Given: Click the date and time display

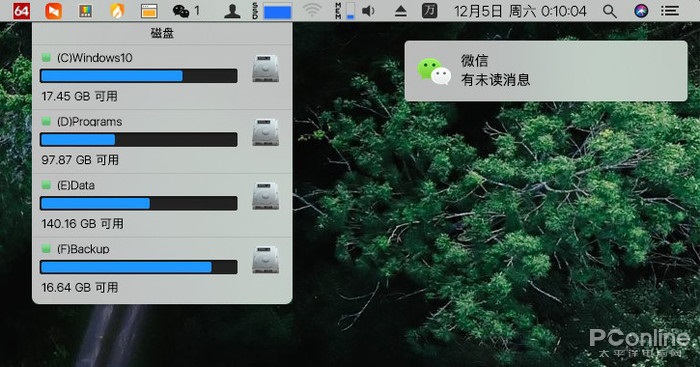Looking at the screenshot, I should [520, 11].
